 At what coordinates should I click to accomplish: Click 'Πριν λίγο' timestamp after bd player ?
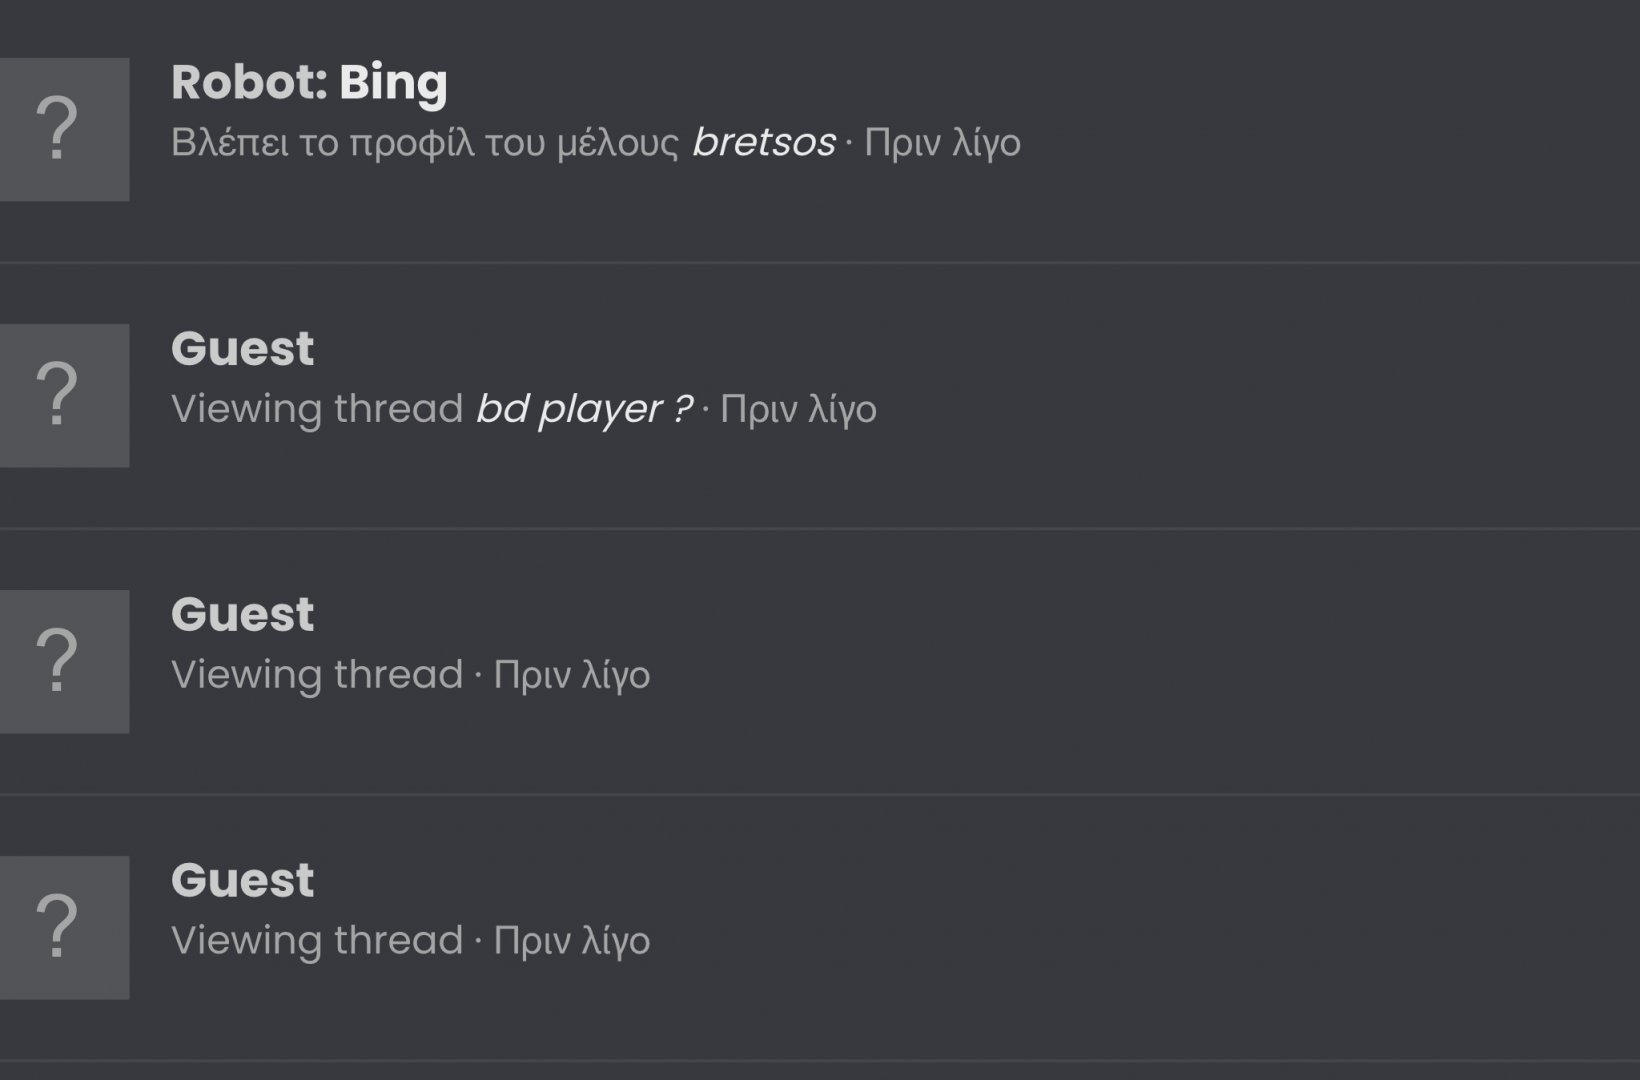coord(798,409)
